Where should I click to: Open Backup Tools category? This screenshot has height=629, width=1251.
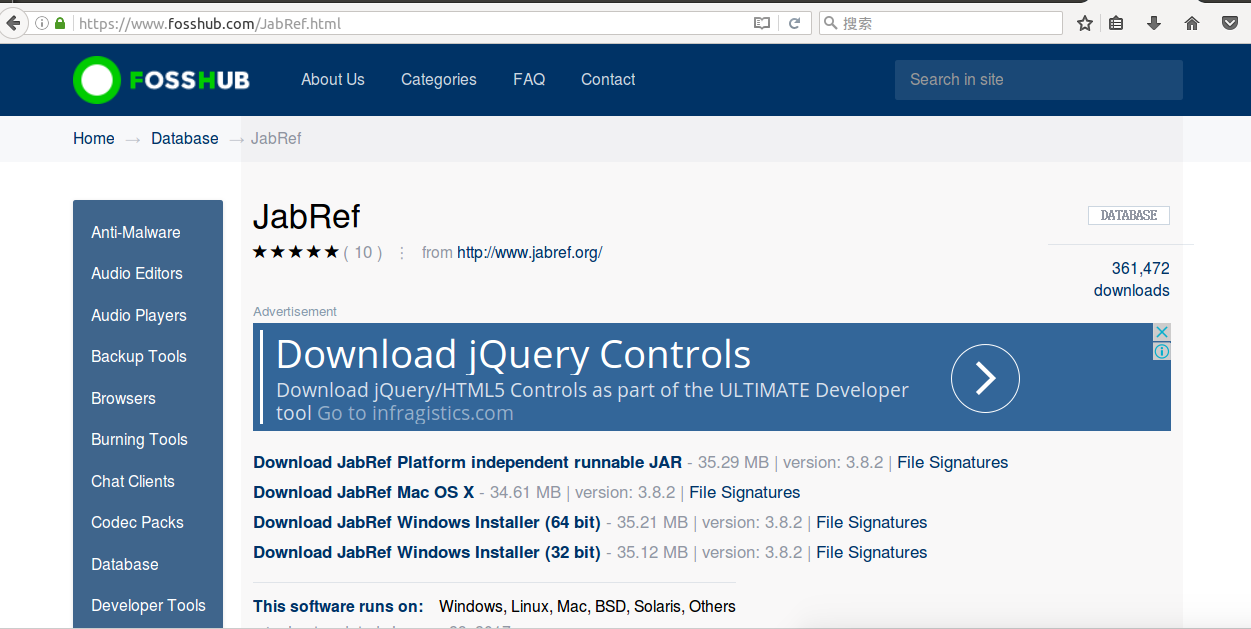[139, 357]
